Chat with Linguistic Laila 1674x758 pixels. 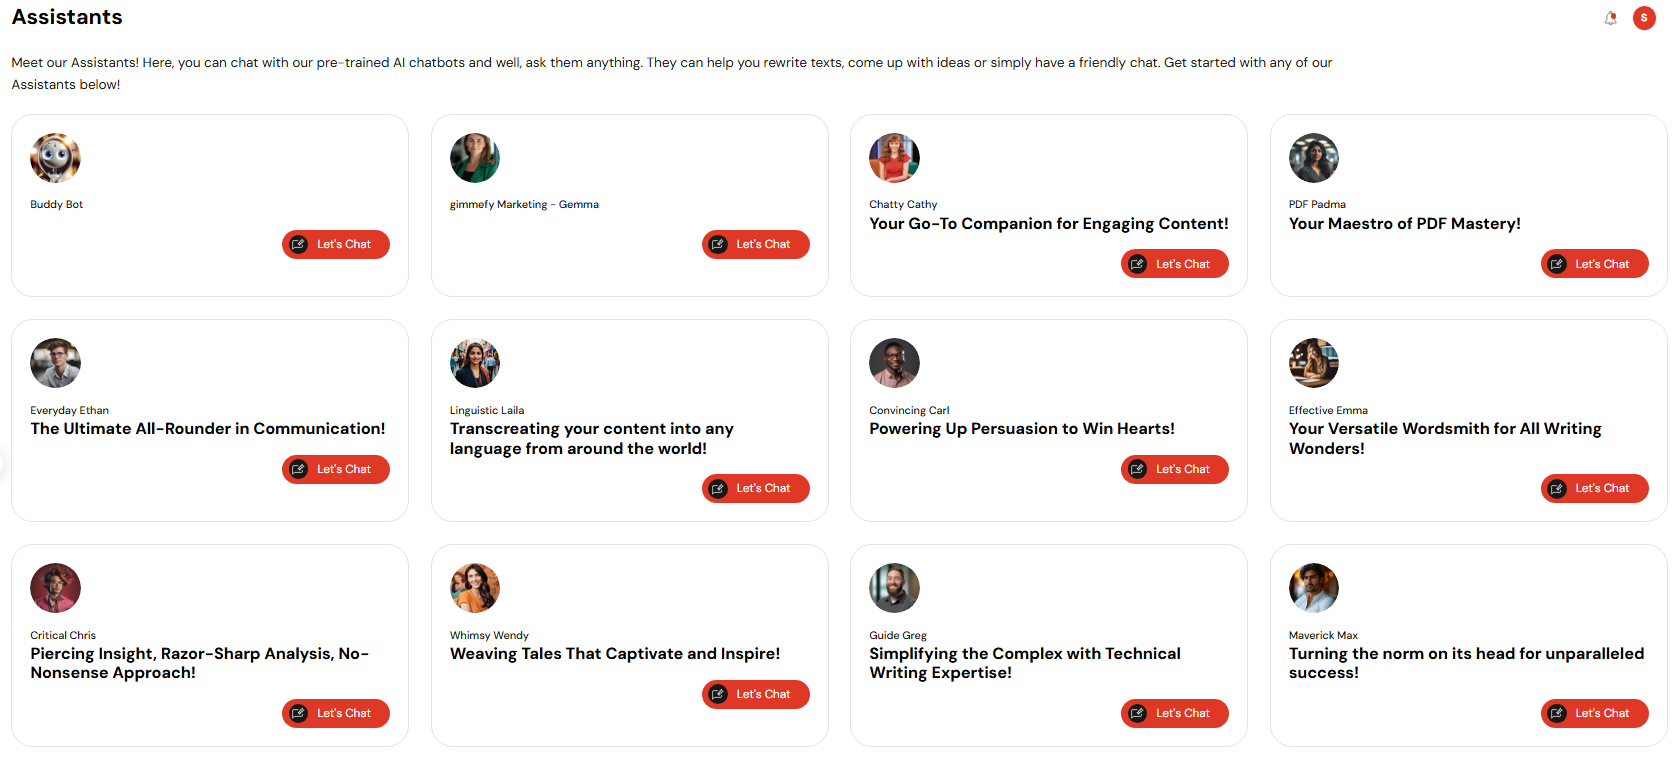tap(756, 488)
